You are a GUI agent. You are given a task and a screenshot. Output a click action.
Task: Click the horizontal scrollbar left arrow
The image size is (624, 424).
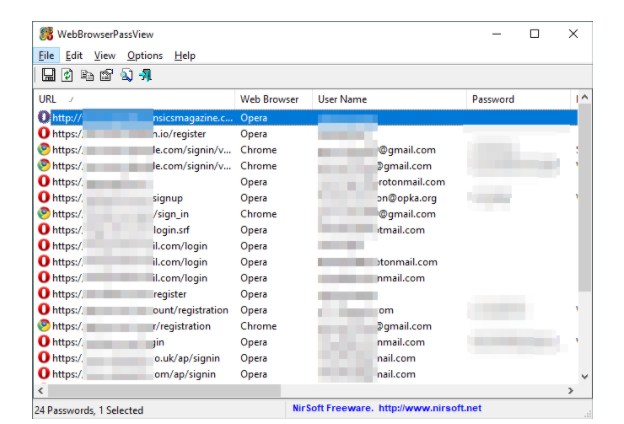[x=41, y=391]
